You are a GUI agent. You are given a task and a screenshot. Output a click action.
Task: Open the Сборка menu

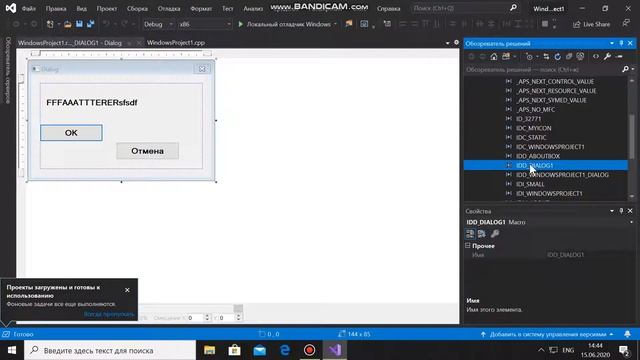[x=137, y=8]
